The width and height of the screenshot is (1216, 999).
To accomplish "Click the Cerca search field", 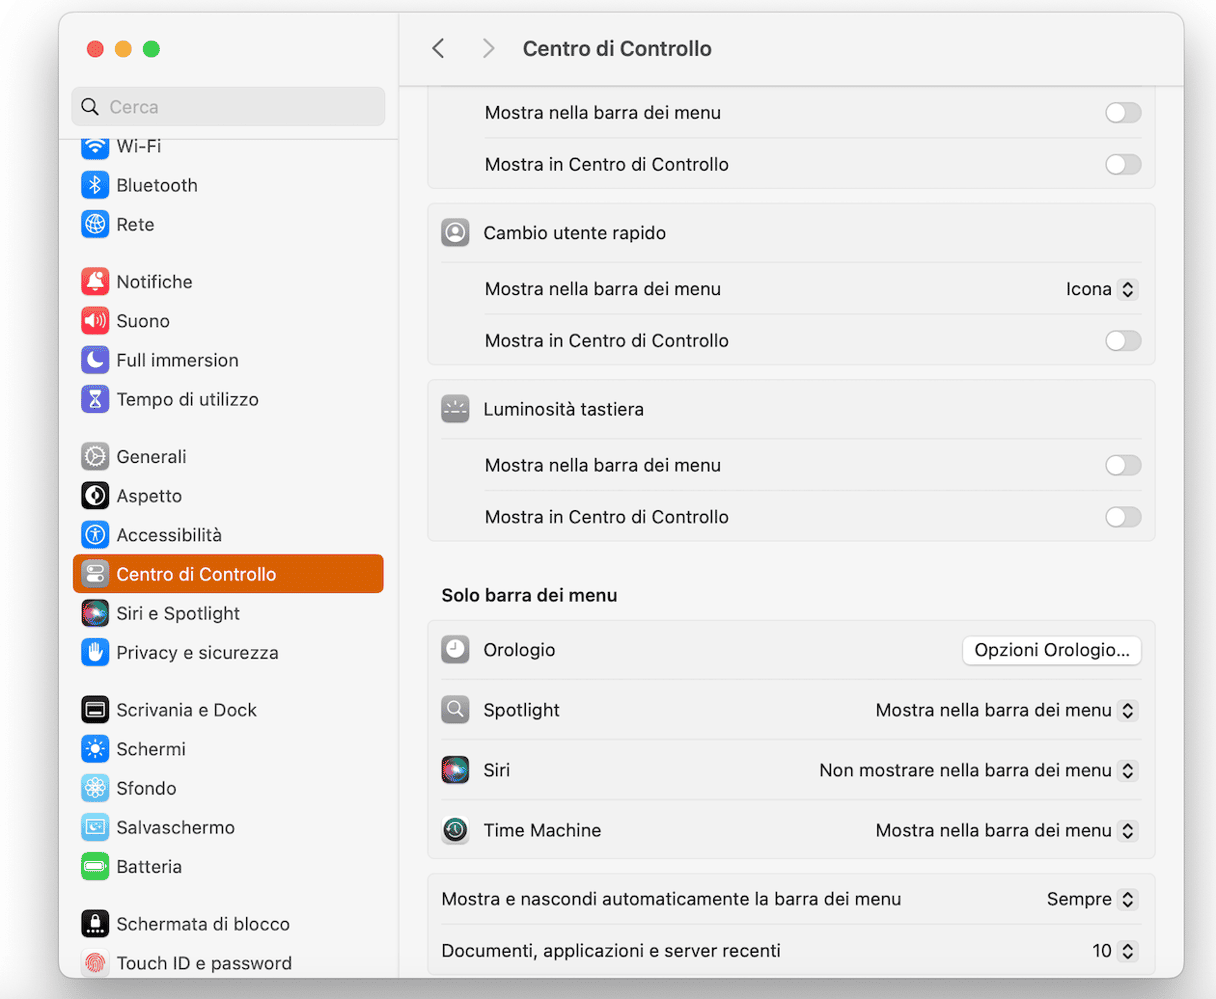I will click(228, 107).
